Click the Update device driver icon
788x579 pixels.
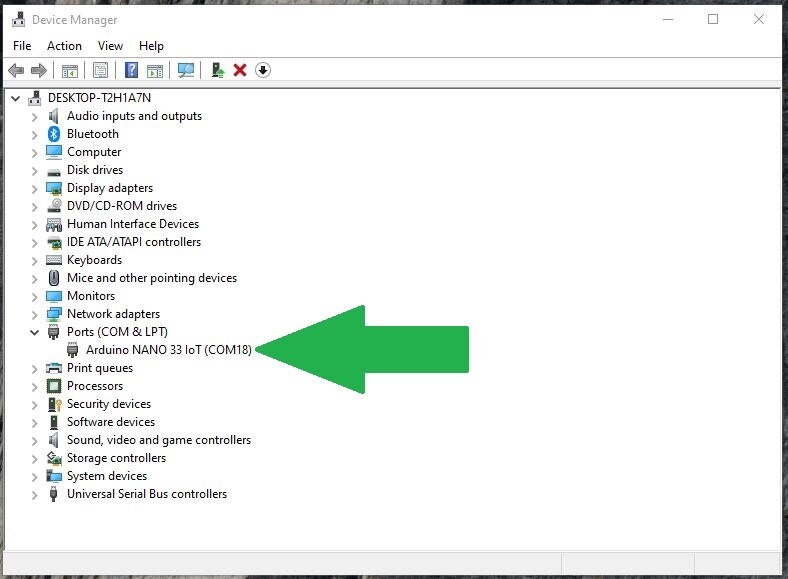[218, 70]
